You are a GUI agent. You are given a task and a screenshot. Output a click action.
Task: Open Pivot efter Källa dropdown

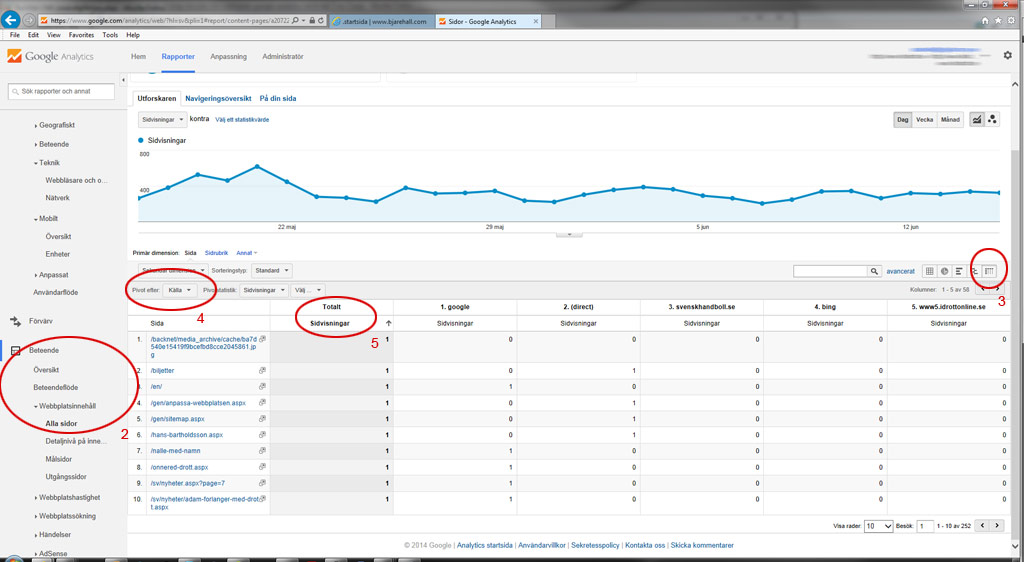(179, 290)
